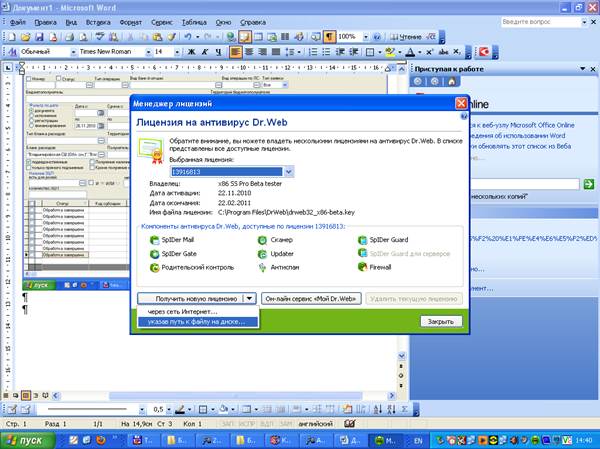This screenshot has height=449, width=600.
Task: Open the font size 14 dropdown
Action: (x=177, y=52)
